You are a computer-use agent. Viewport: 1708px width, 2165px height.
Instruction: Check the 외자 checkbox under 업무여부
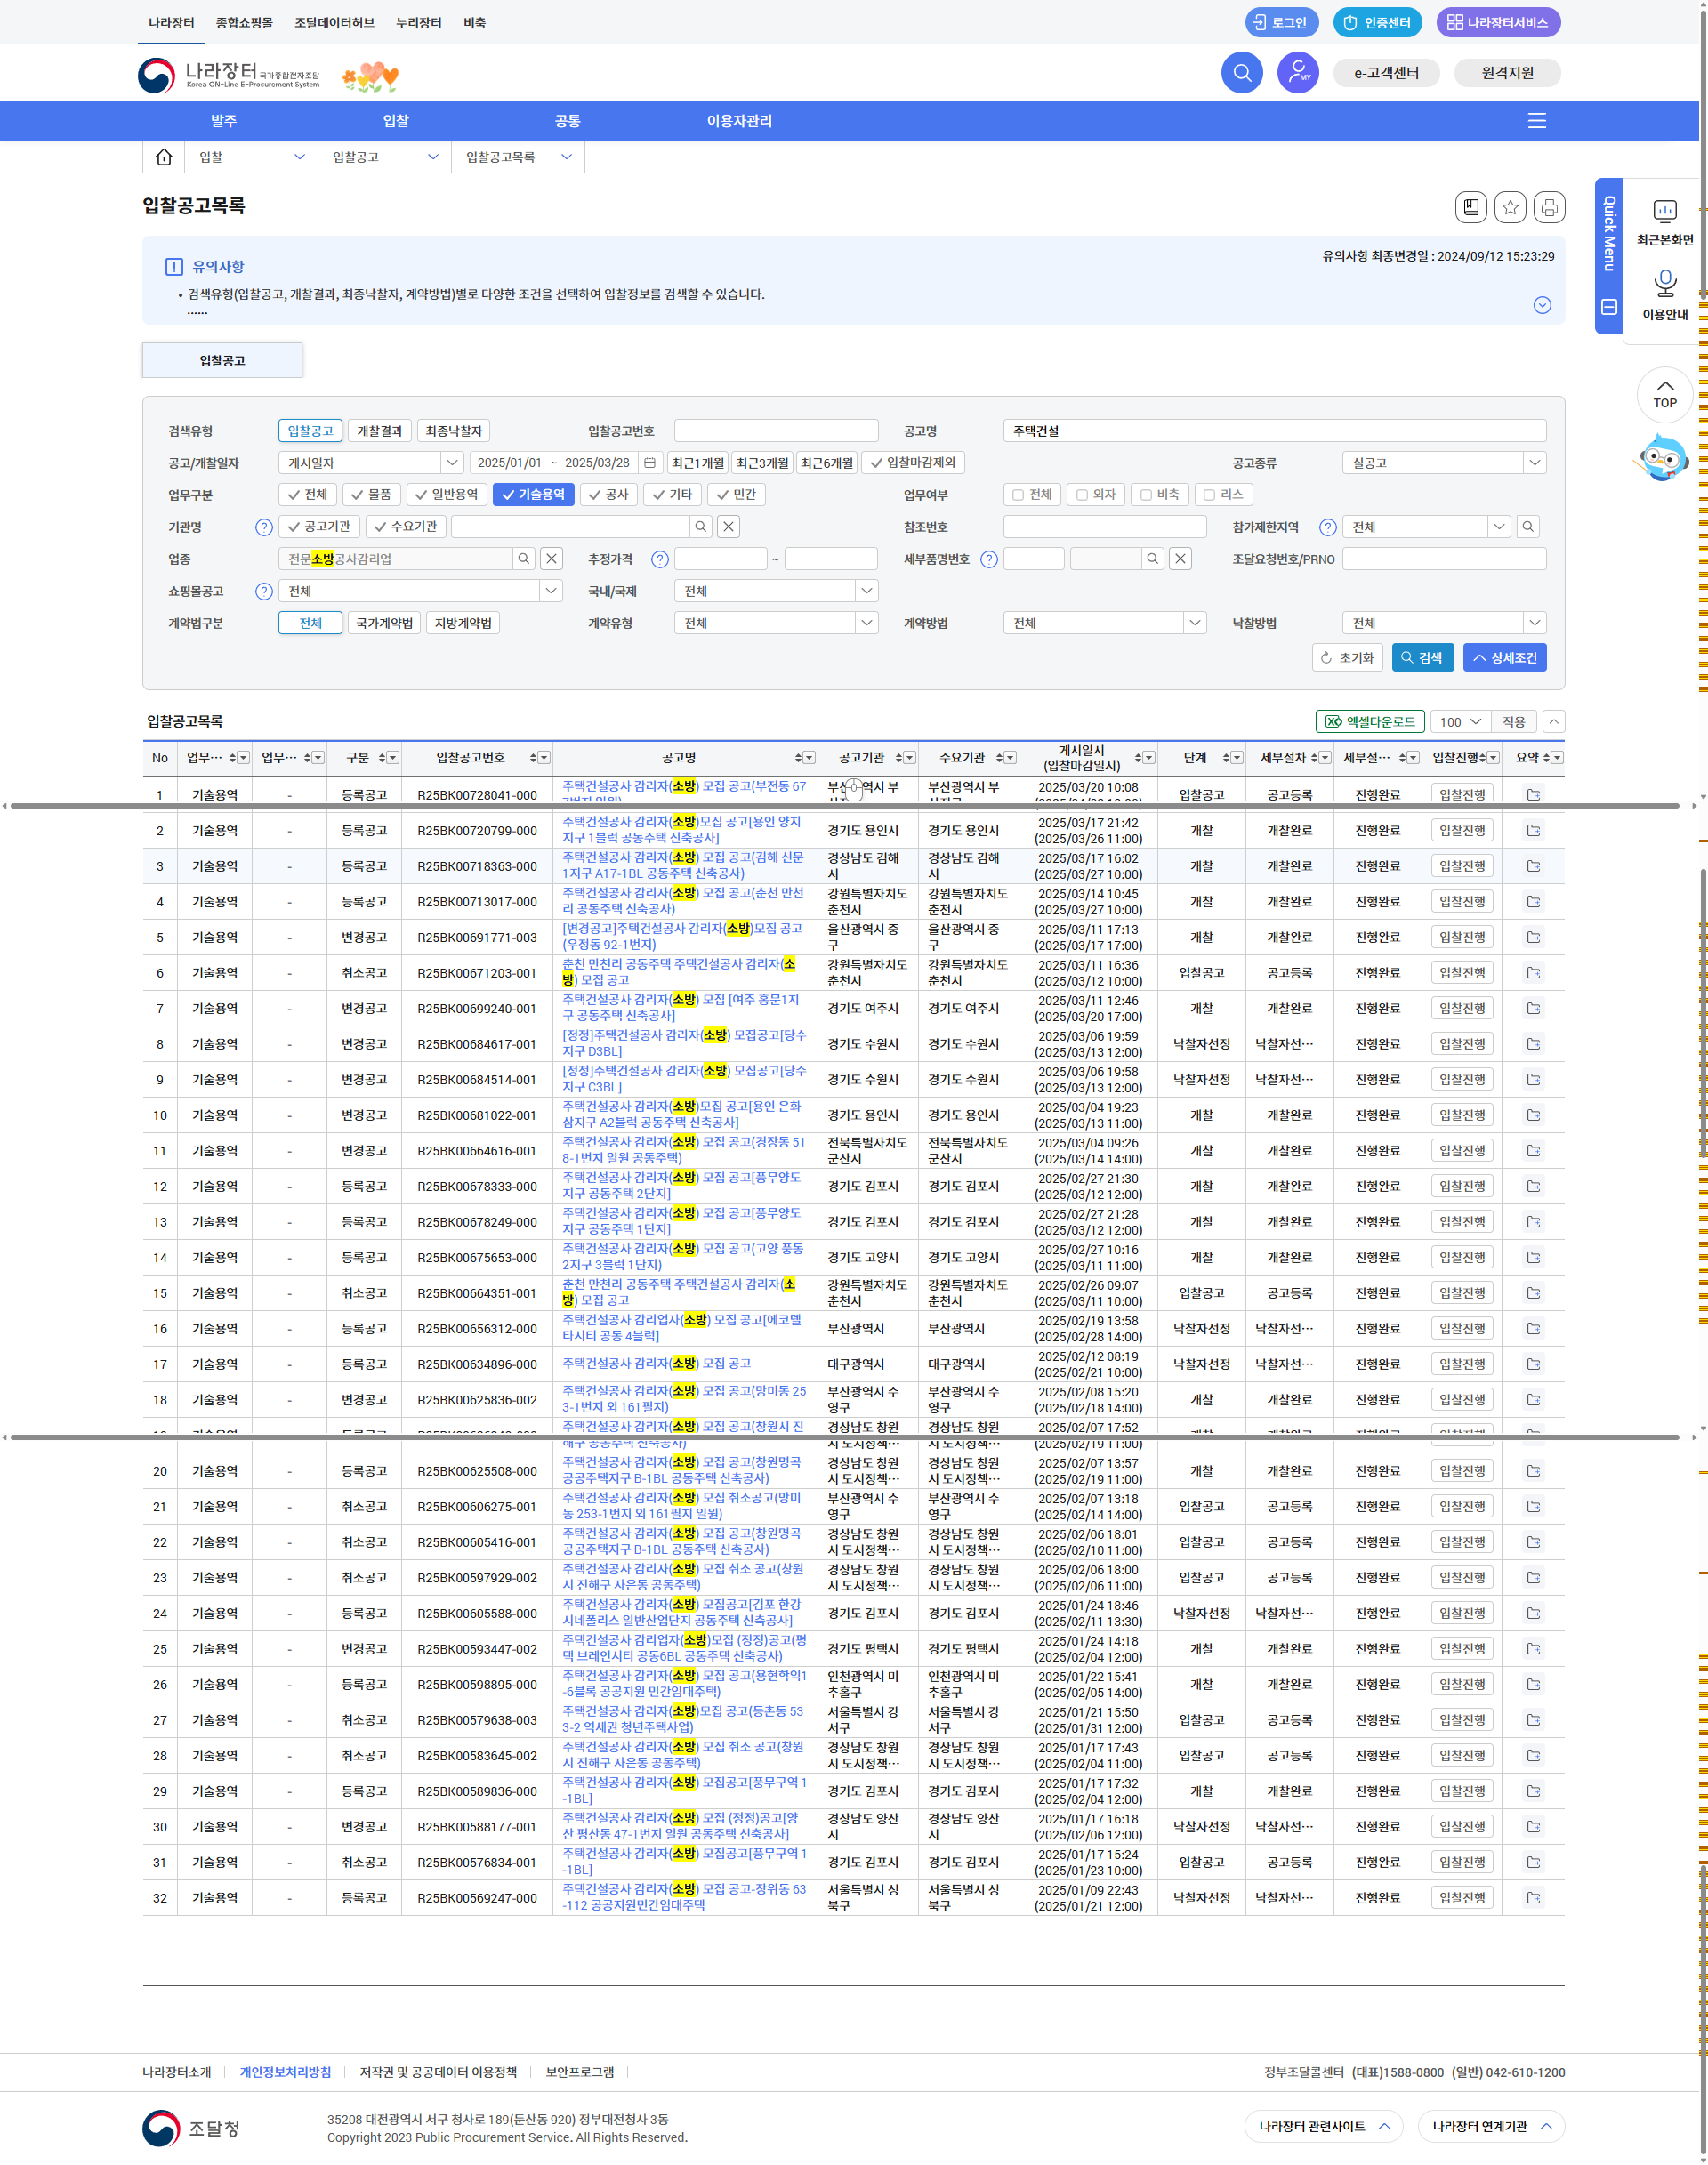click(x=1095, y=494)
